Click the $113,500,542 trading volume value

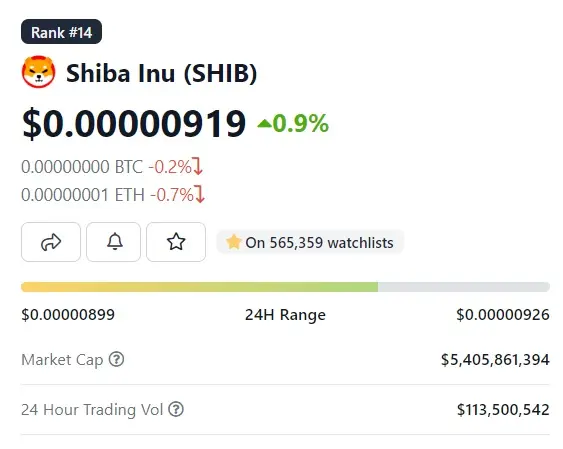pyautogui.click(x=503, y=410)
